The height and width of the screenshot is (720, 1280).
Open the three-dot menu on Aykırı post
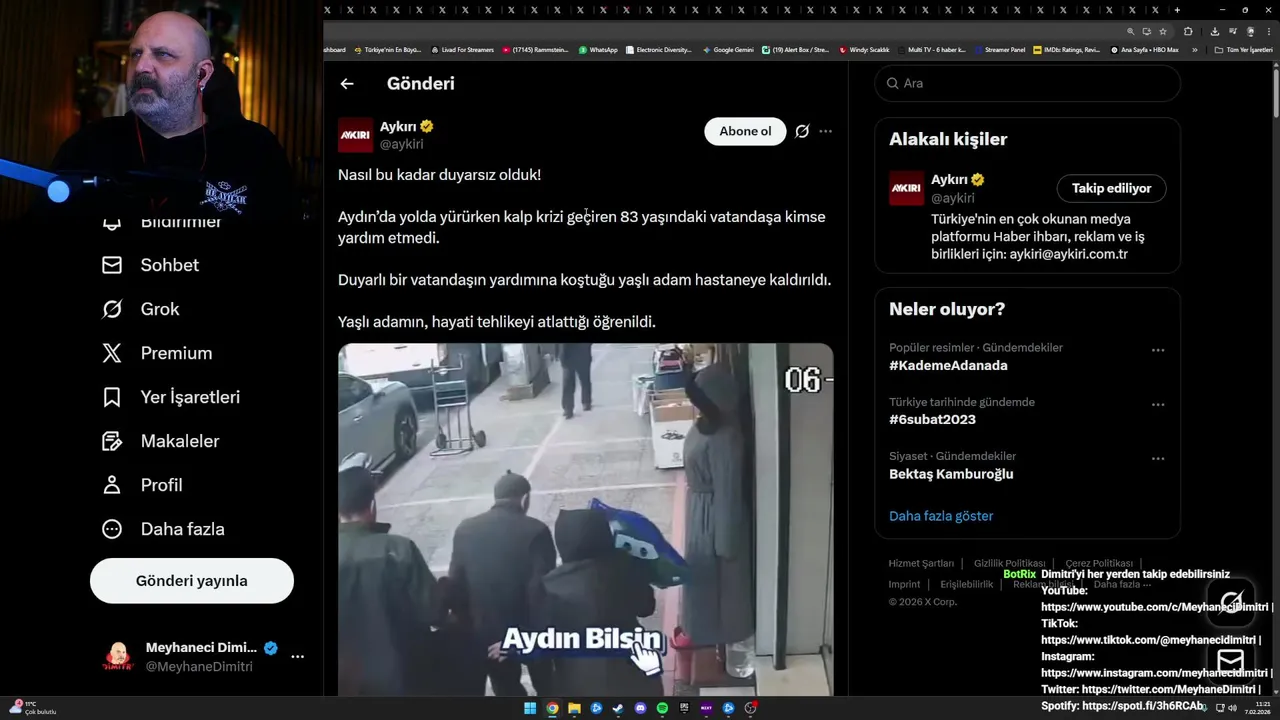(825, 131)
